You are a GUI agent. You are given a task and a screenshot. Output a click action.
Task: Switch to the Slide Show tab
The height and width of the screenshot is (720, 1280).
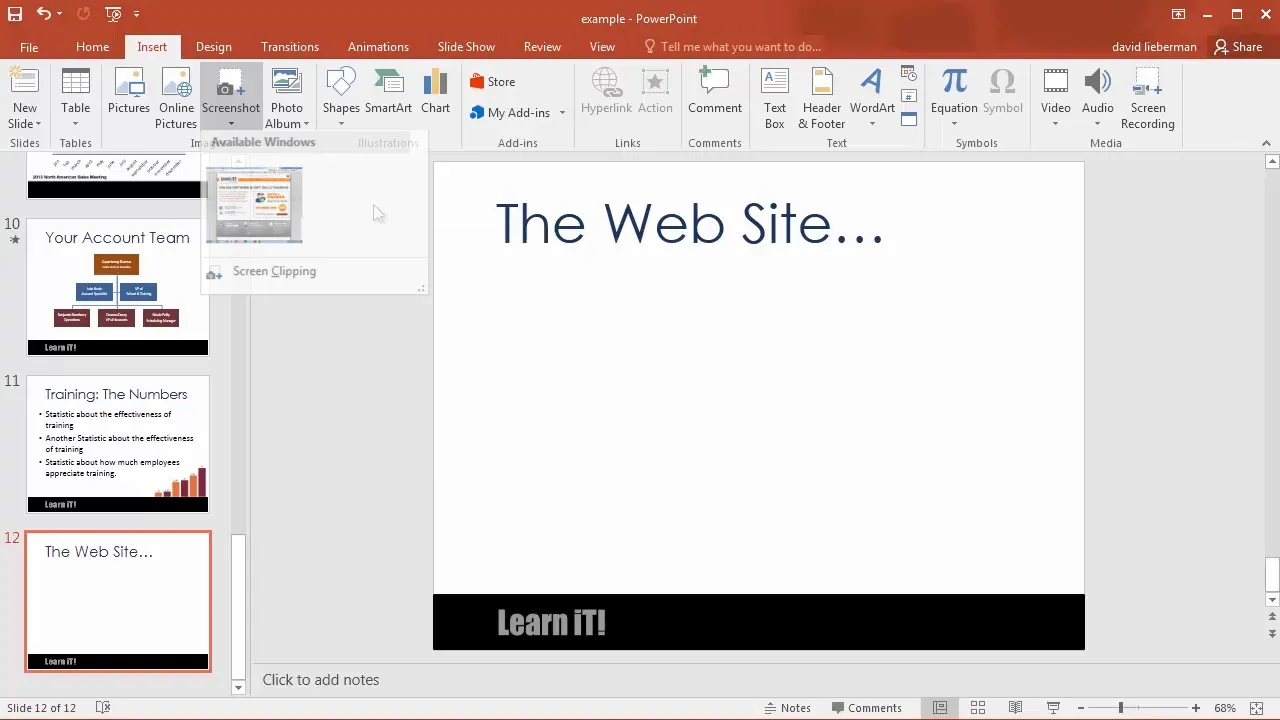click(x=466, y=47)
